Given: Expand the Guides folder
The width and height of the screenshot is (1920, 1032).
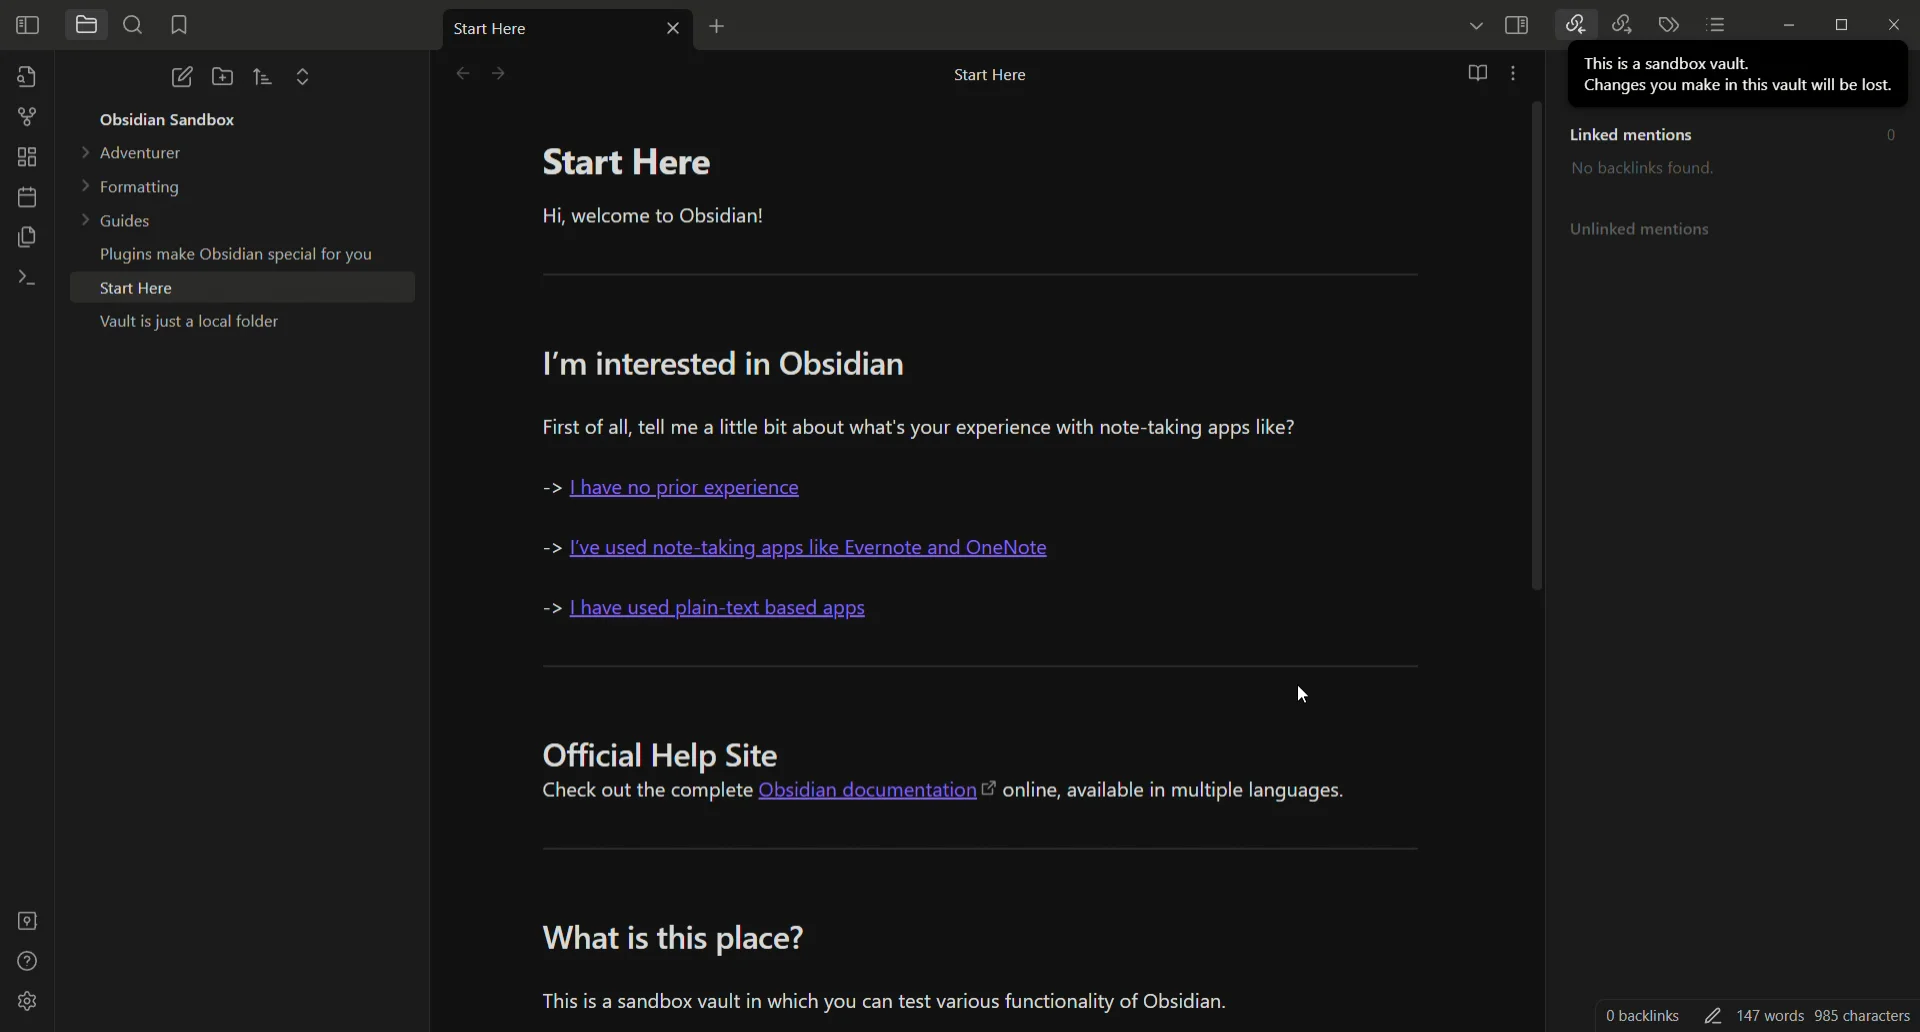Looking at the screenshot, I should point(125,221).
